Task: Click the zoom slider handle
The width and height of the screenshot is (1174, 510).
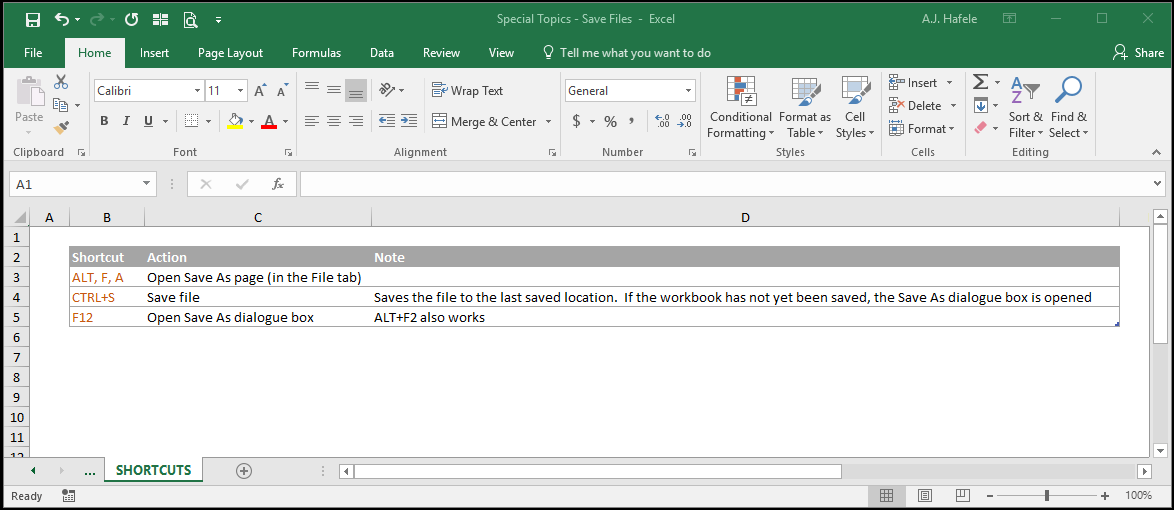Action: click(x=1047, y=496)
